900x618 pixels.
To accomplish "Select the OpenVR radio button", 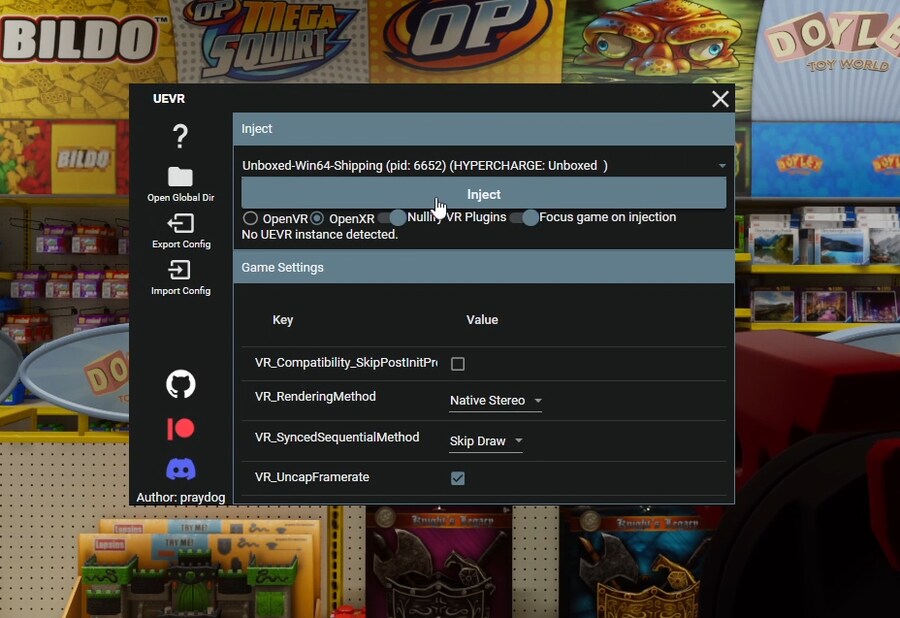I will click(251, 218).
